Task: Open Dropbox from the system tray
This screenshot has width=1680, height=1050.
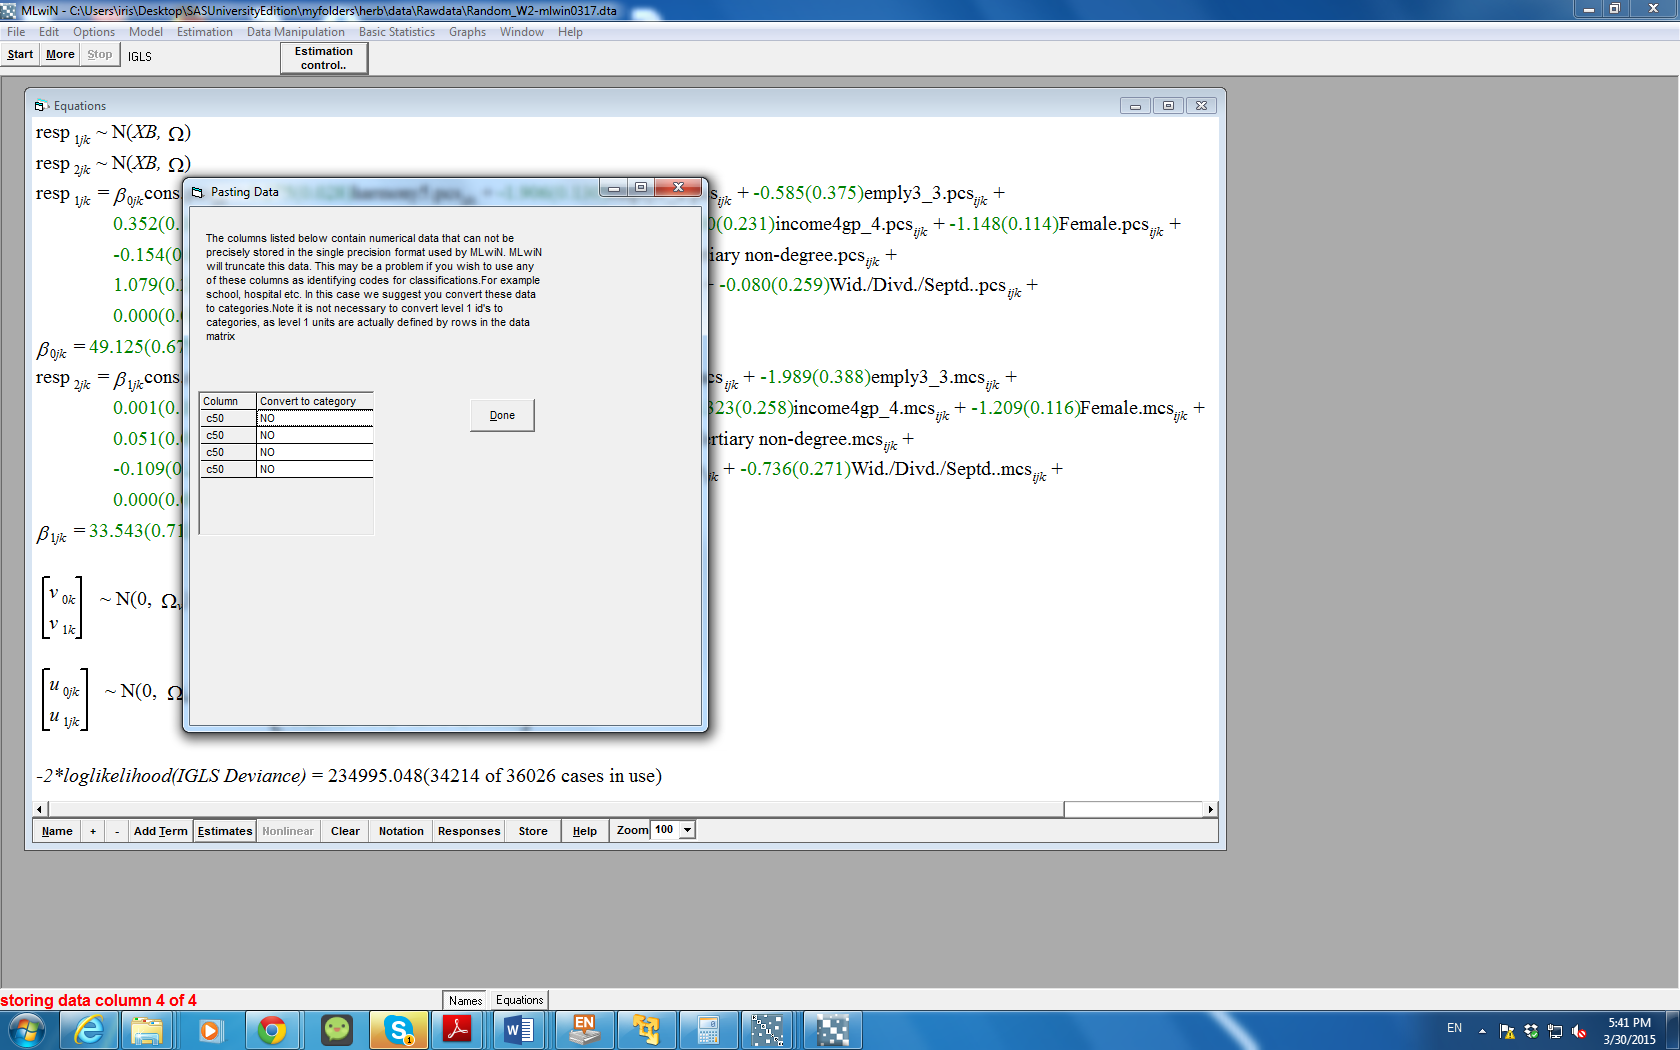Action: (x=1531, y=1031)
